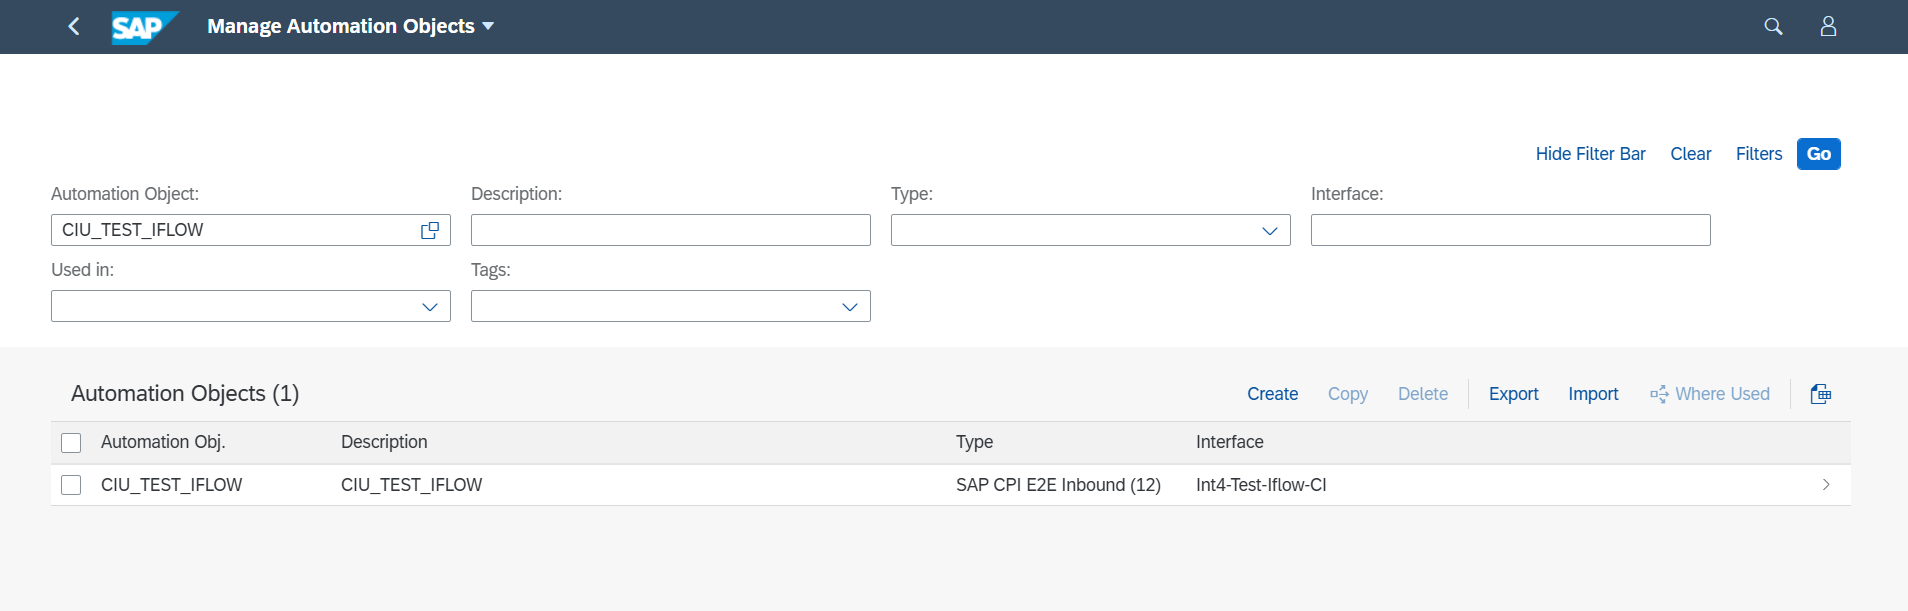The image size is (1908, 611).
Task: Open CIU_TEST_IFLOW row details arrow
Action: [1826, 485]
